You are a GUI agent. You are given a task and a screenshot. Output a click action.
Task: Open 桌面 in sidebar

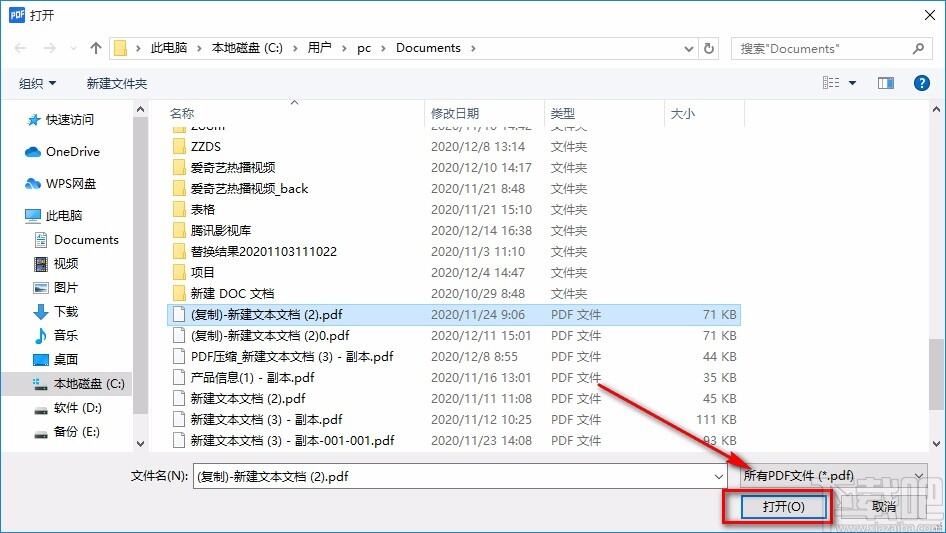[x=56, y=359]
